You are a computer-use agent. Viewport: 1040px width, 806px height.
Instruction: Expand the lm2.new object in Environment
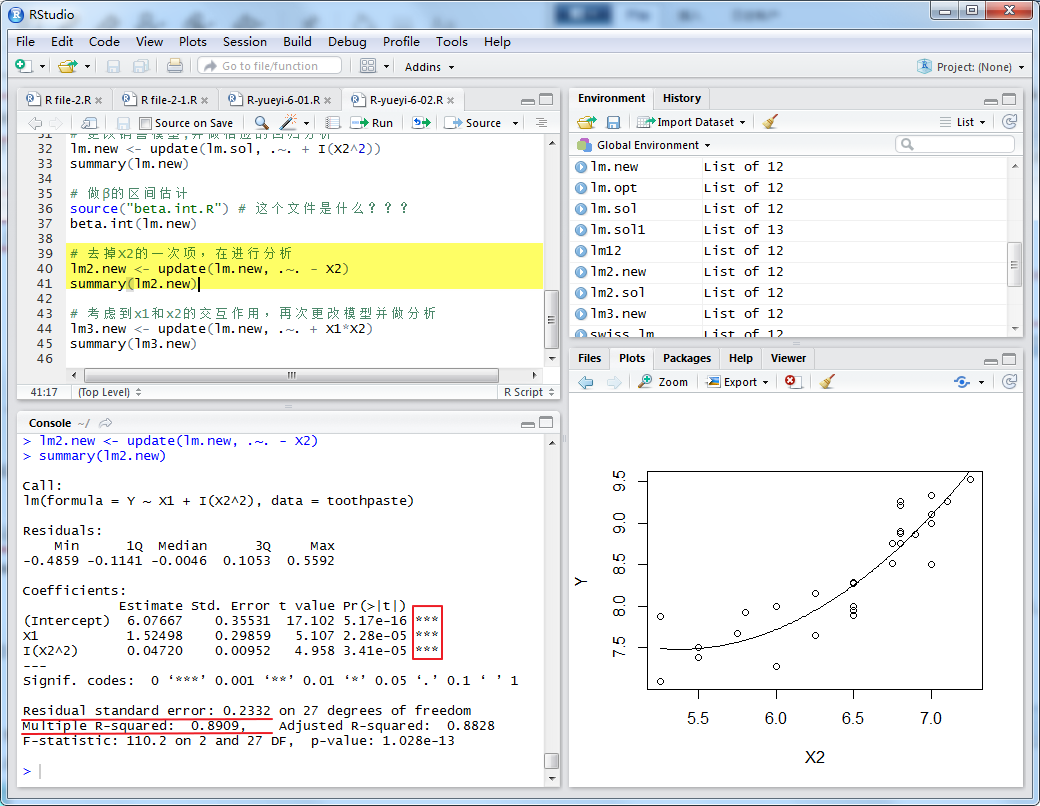click(x=581, y=272)
